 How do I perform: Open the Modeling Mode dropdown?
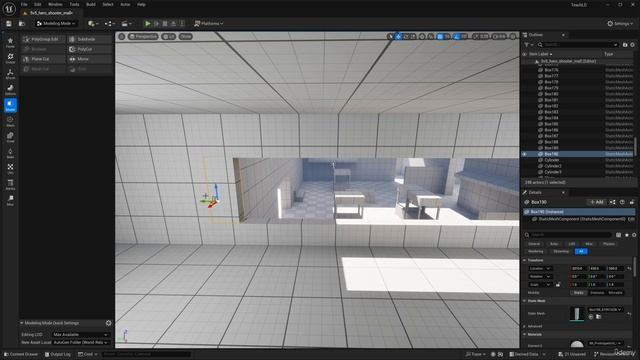56,24
